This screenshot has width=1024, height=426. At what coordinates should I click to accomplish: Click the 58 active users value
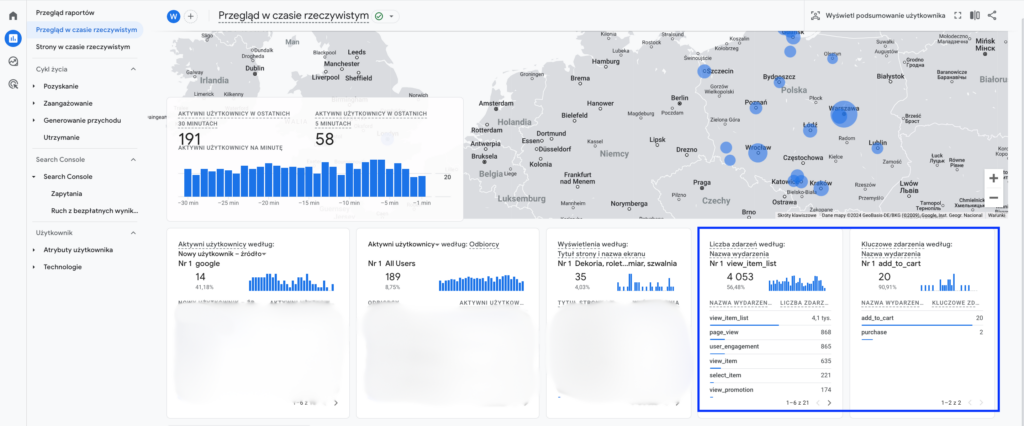[325, 139]
